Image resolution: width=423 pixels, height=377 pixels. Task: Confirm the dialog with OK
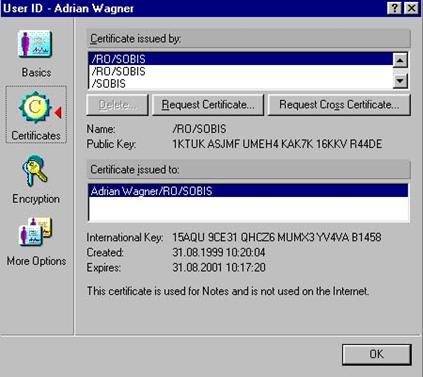(377, 354)
